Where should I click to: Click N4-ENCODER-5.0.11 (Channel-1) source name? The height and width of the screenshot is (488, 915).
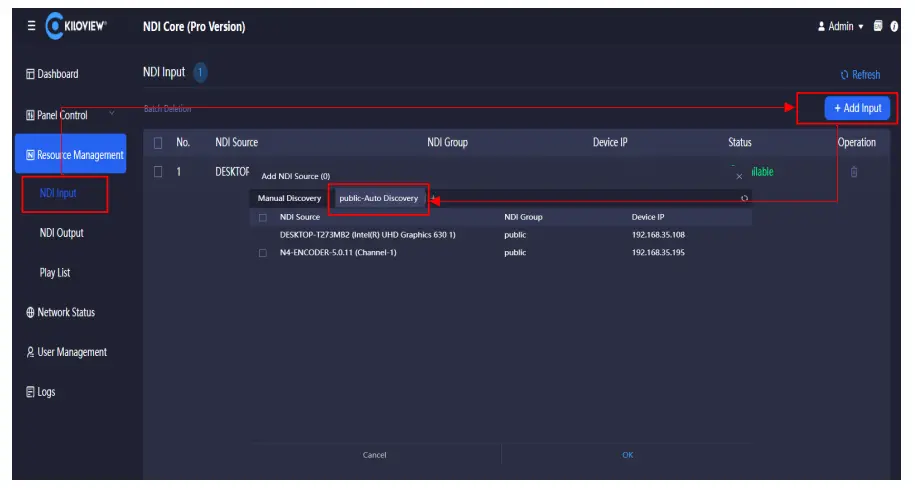pos(338,252)
